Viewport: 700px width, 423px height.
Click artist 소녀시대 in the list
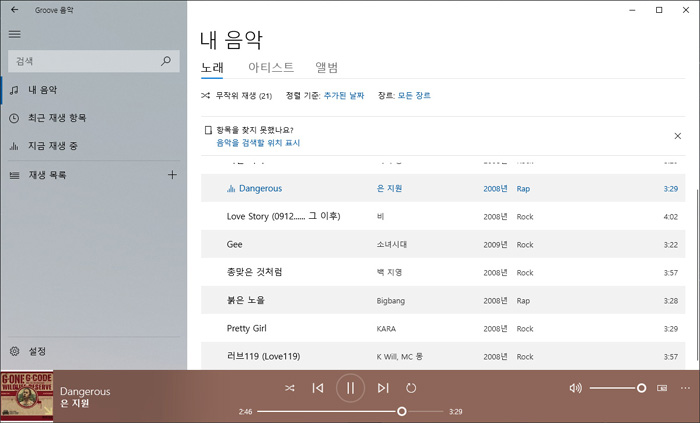point(392,245)
